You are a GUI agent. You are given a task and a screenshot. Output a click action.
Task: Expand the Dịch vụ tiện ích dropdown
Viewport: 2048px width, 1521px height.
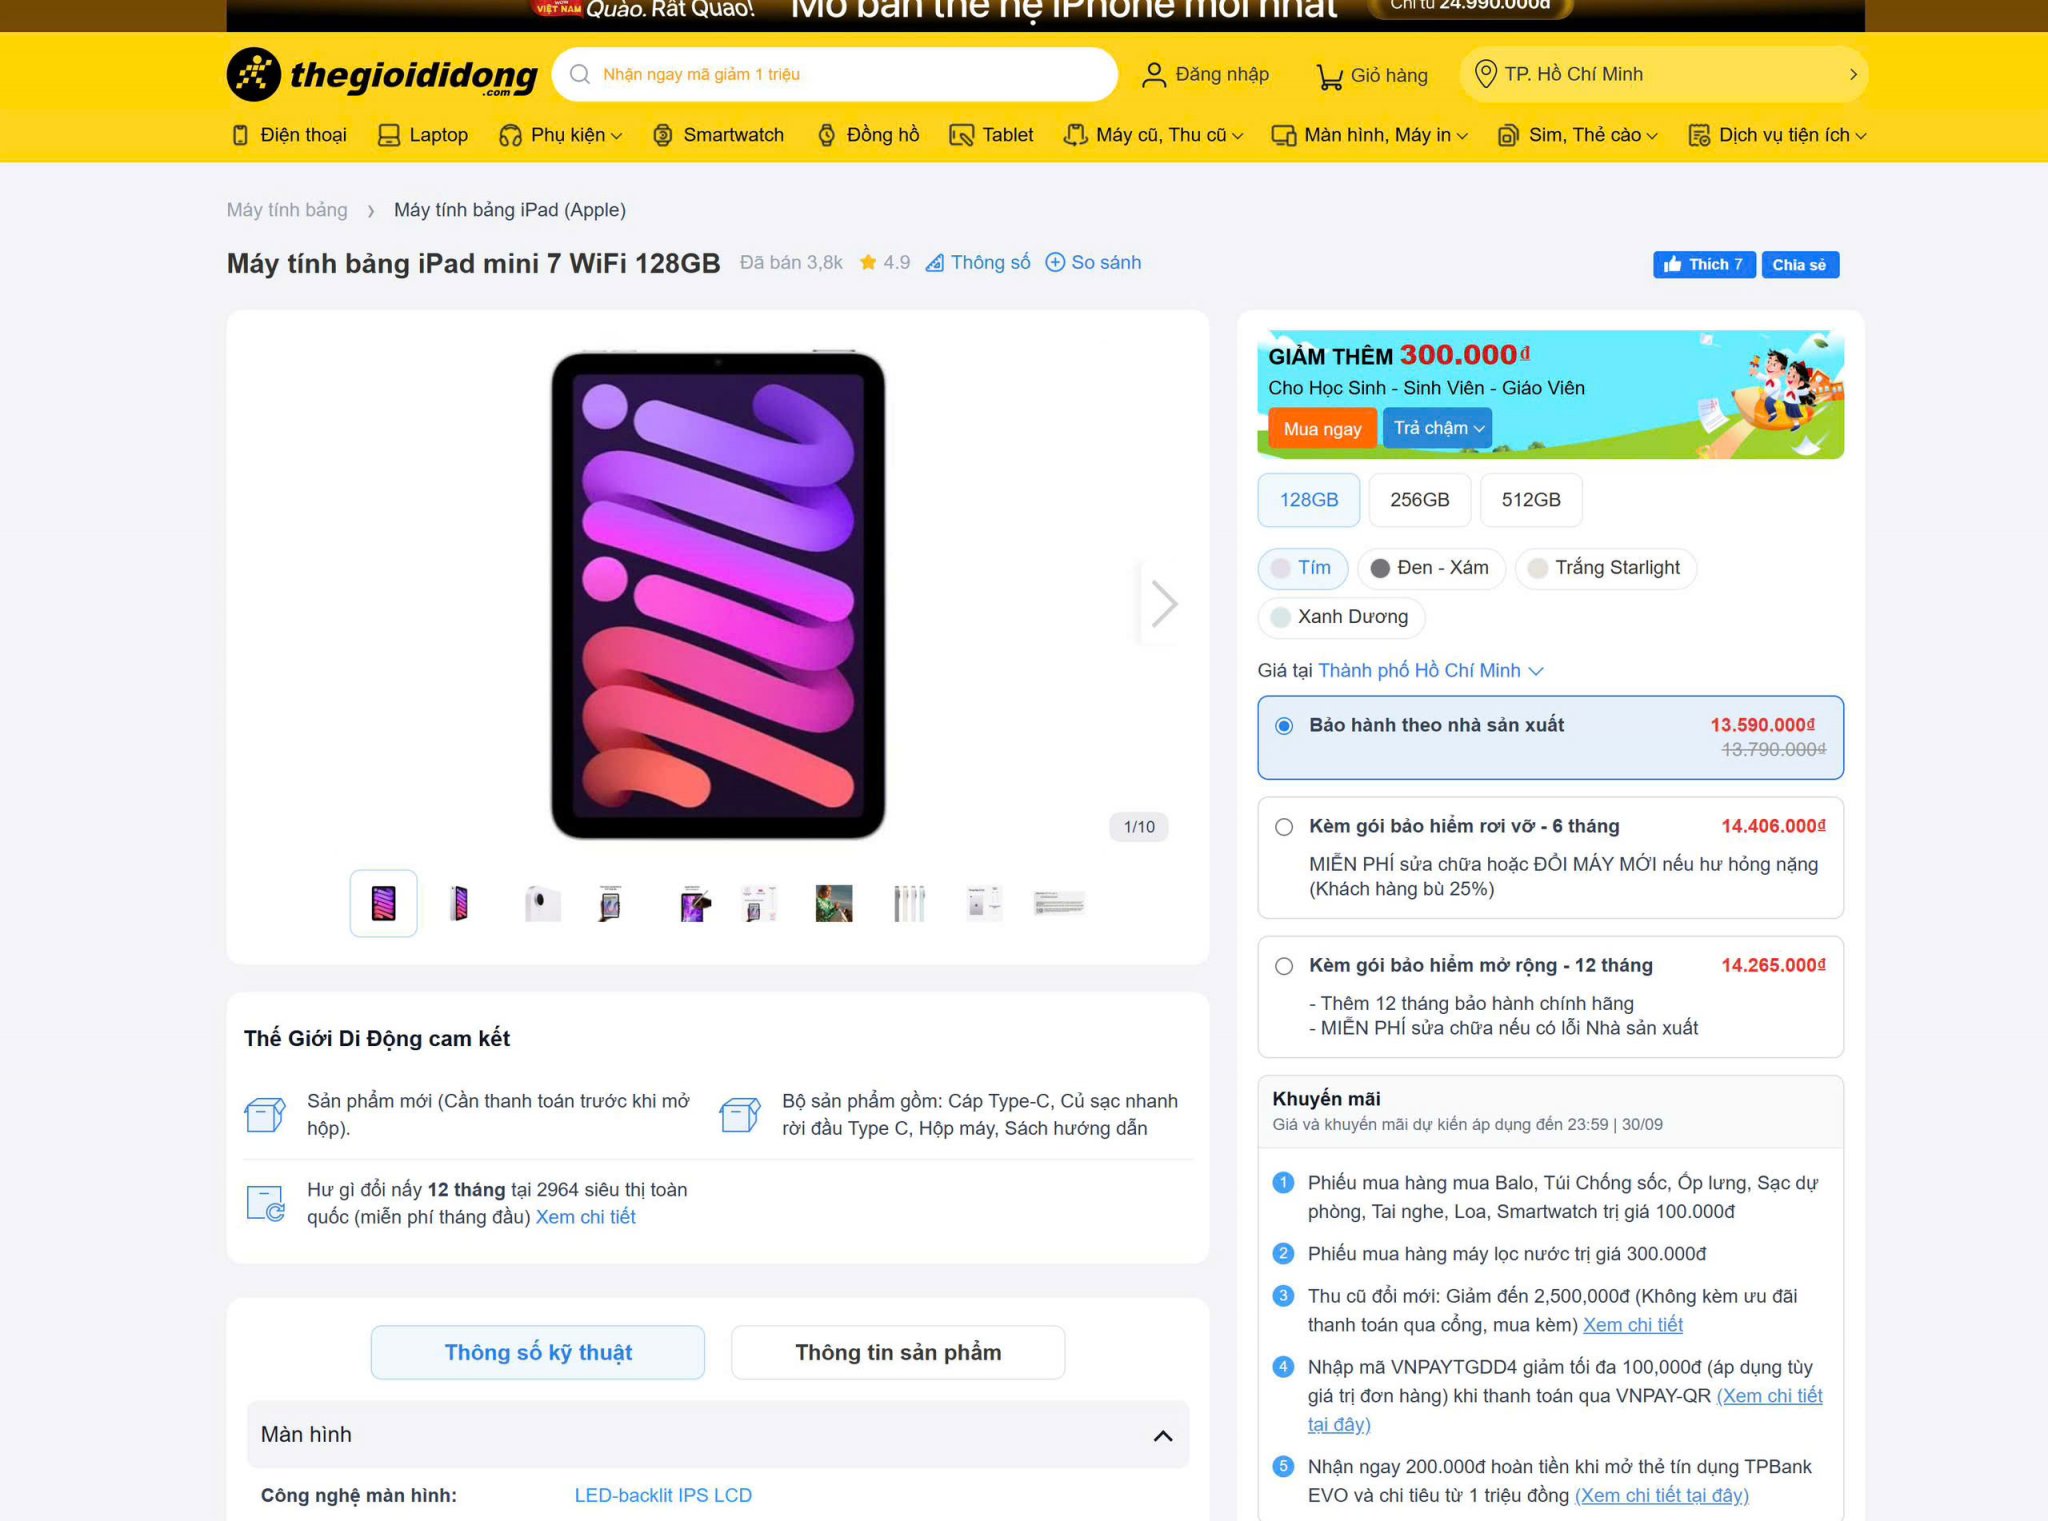coord(1860,136)
